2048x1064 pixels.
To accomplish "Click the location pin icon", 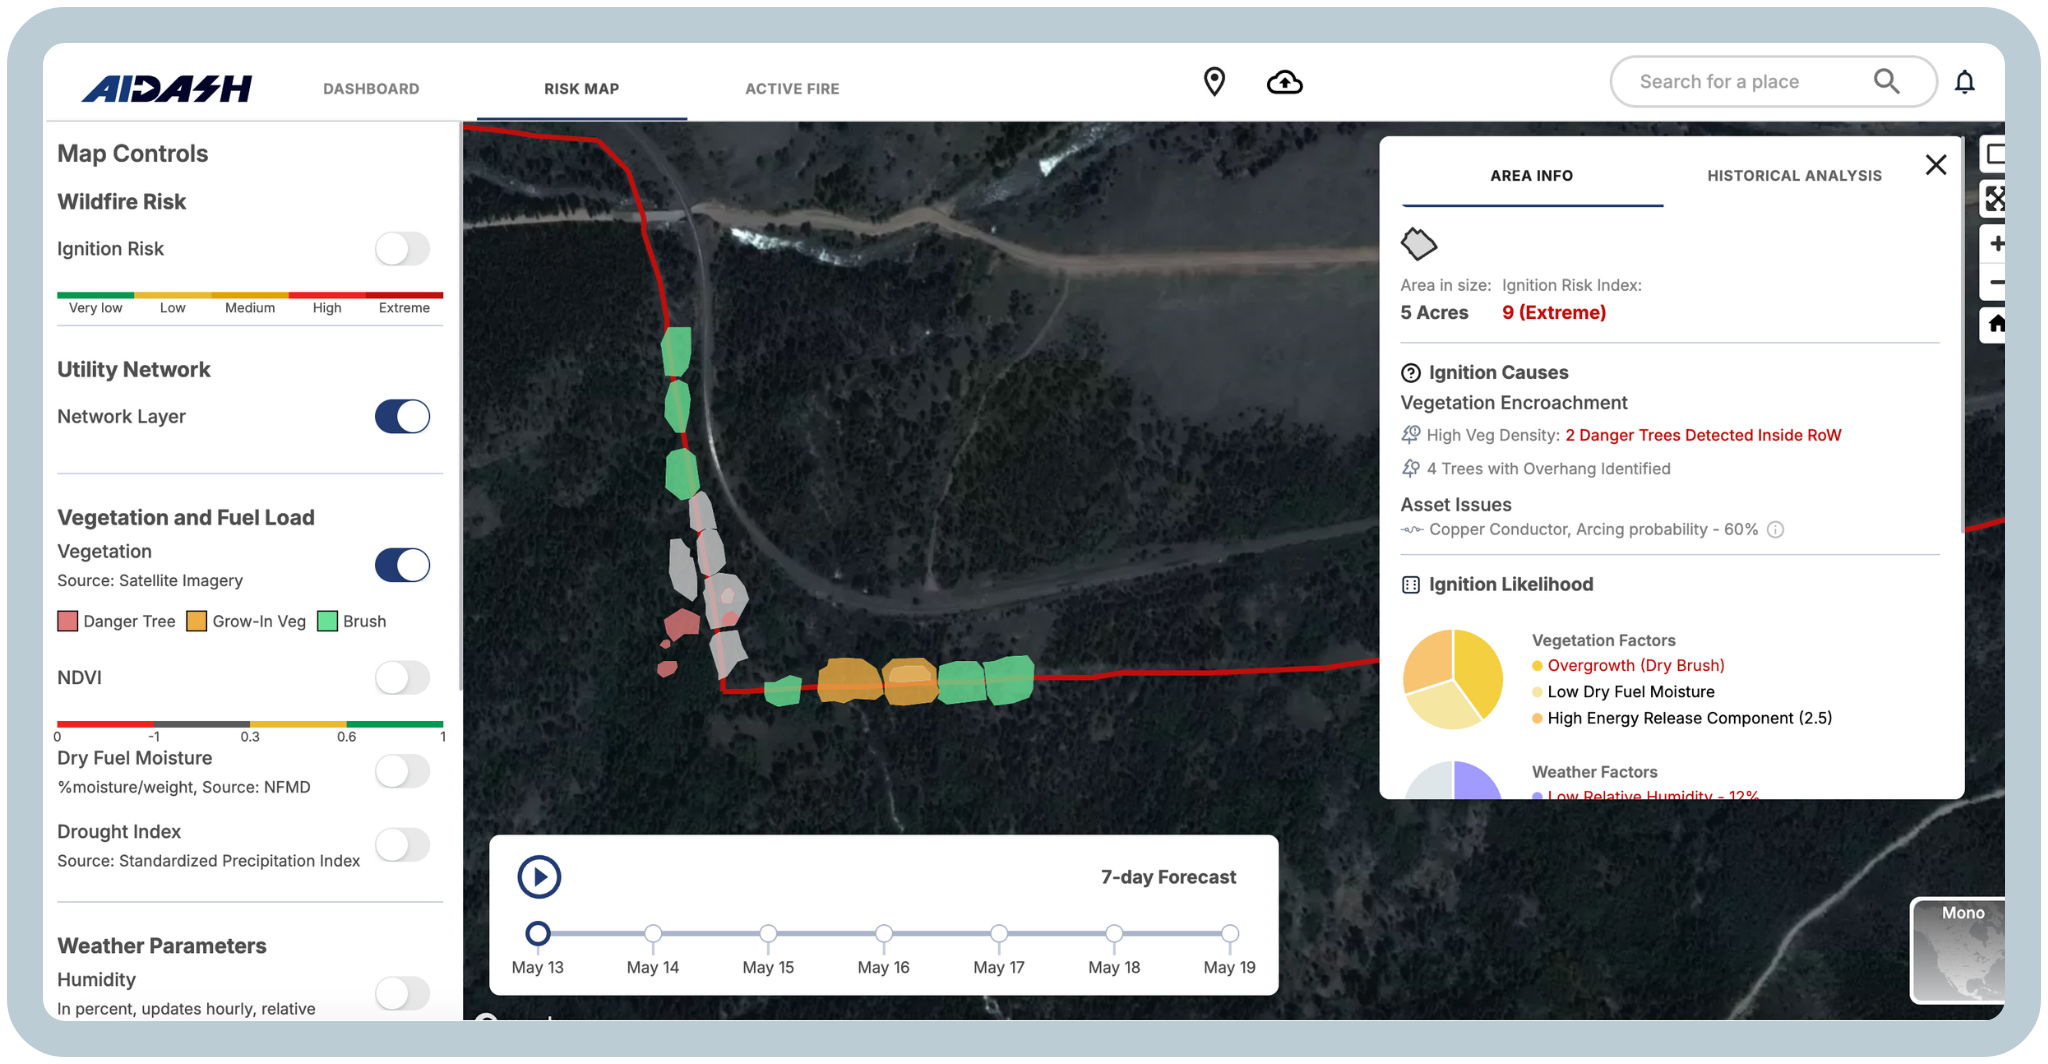I will click(1214, 82).
